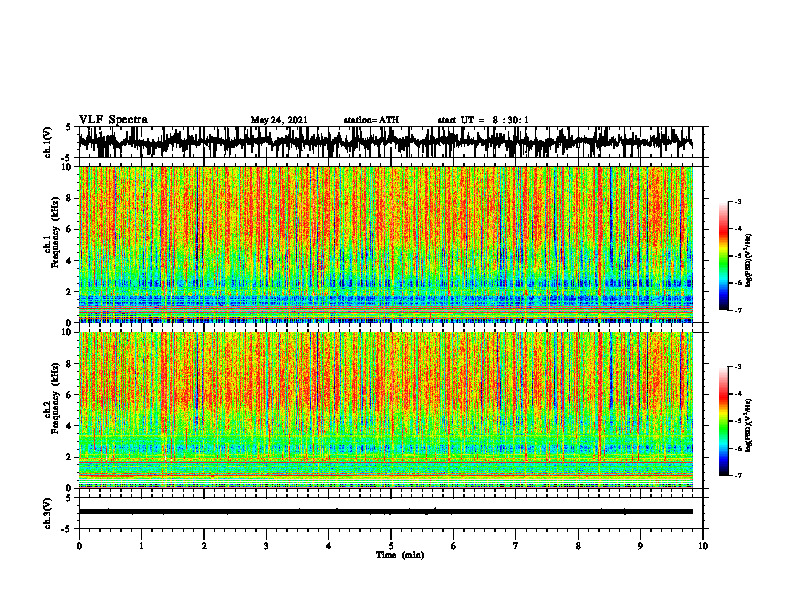Viewport: 792px width, 612px height.
Task: Click the "VLF Spectra" plot title
Action: 113,120
